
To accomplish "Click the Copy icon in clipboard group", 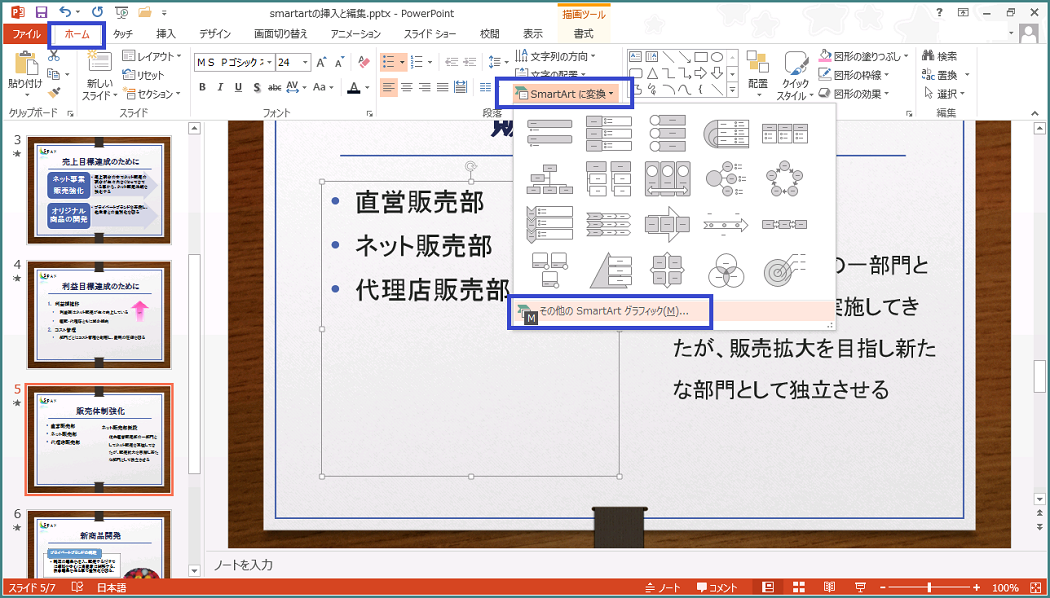I will 54,74.
